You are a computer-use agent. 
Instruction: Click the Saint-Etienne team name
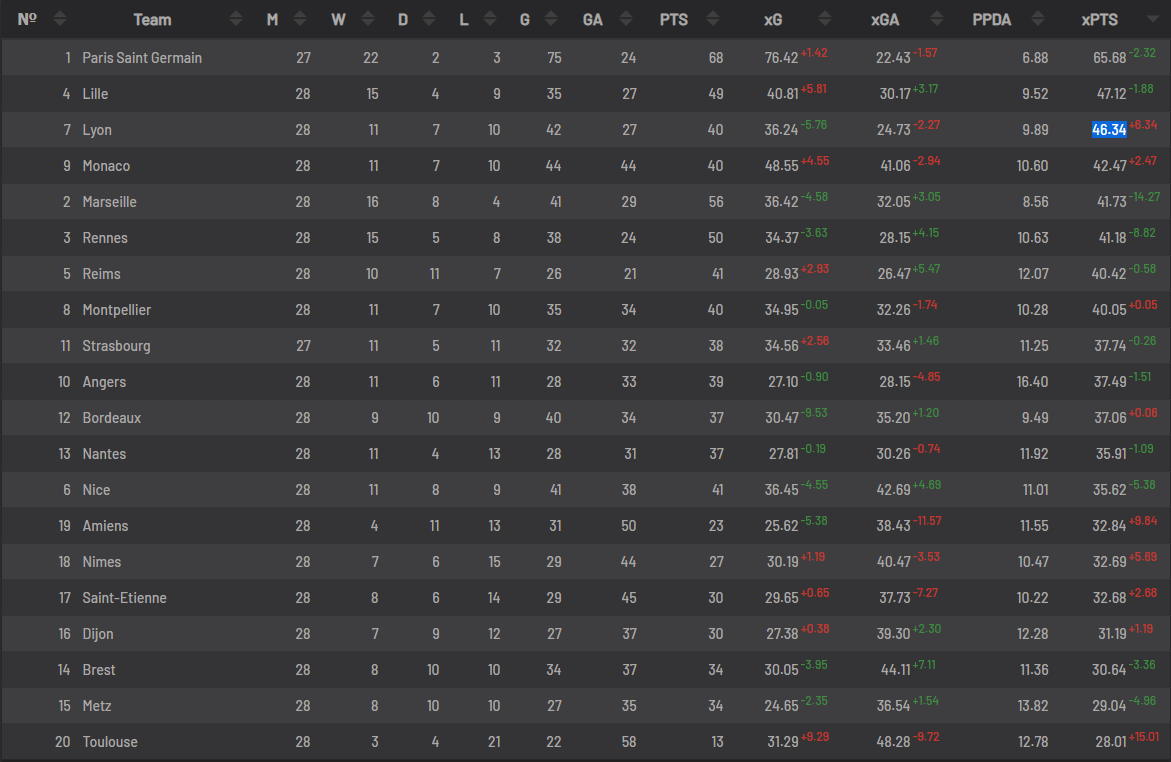point(124,598)
